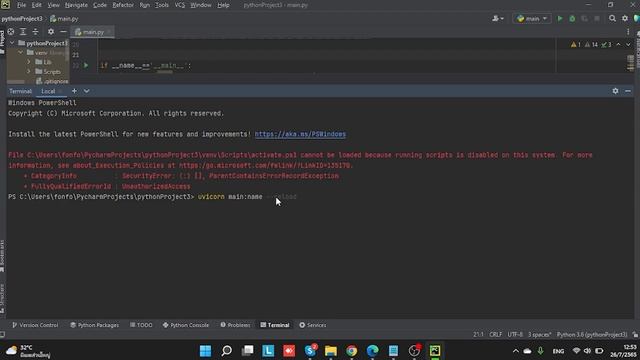Image resolution: width=640 pixels, height=360 pixels.
Task: Open the aka.ms/PSWindows link
Action: pyautogui.click(x=300, y=134)
